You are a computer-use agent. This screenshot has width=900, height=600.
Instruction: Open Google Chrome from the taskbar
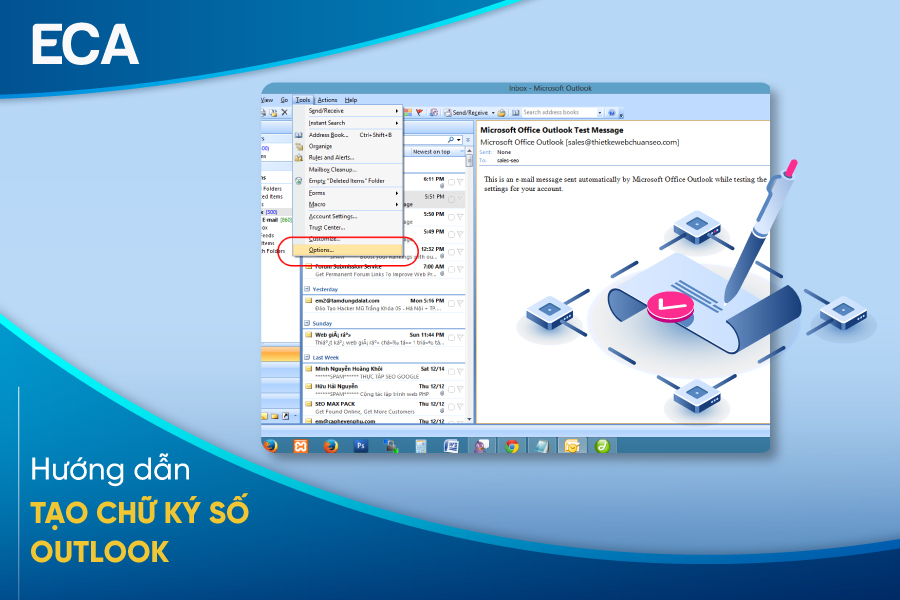tap(511, 446)
